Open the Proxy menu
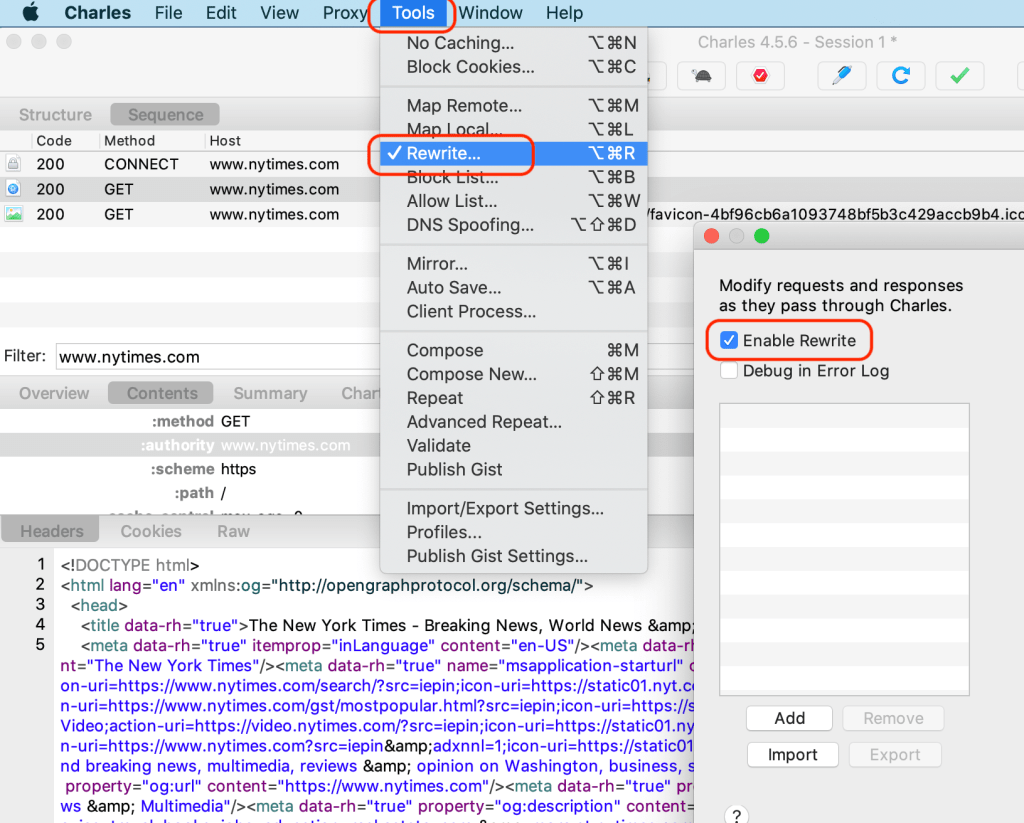Viewport: 1024px width, 823px height. (x=345, y=13)
